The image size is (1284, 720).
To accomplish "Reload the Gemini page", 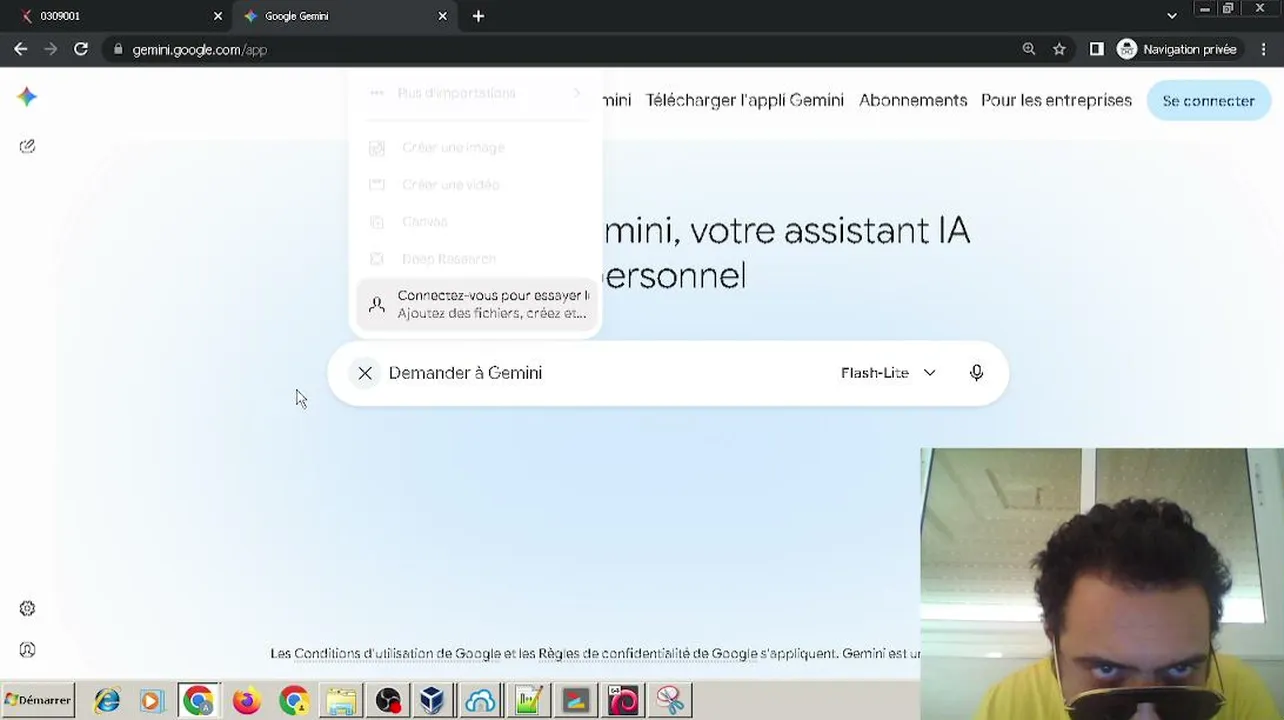I will click(81, 49).
